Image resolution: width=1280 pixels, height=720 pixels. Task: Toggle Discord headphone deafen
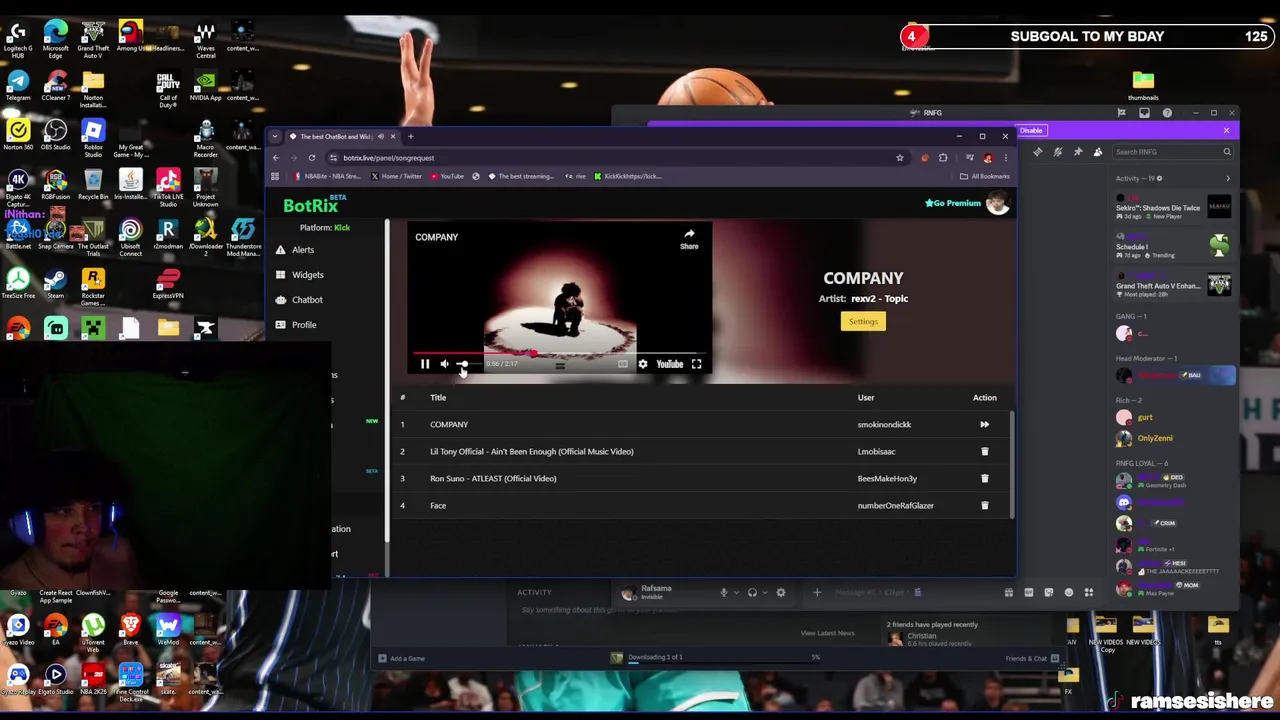752,593
